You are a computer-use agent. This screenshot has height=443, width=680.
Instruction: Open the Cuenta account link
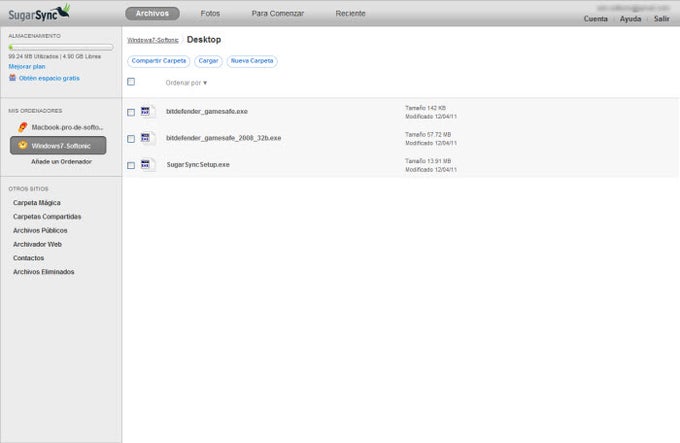(595, 19)
